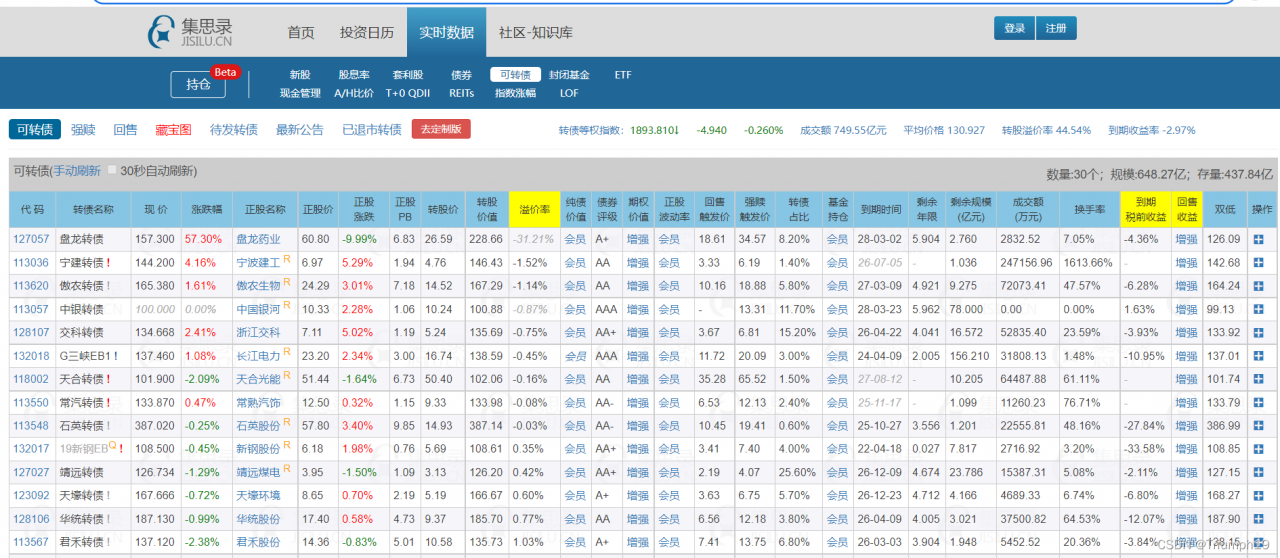Click the 注册 button
Image resolution: width=1280 pixels, height=558 pixels.
click(1056, 28)
